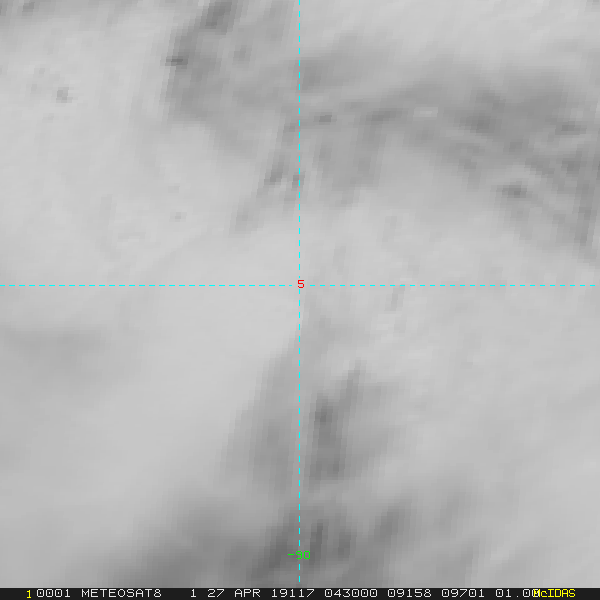Click the 0001 text in status line
Viewport: 600px width, 600px height.
pos(53,593)
